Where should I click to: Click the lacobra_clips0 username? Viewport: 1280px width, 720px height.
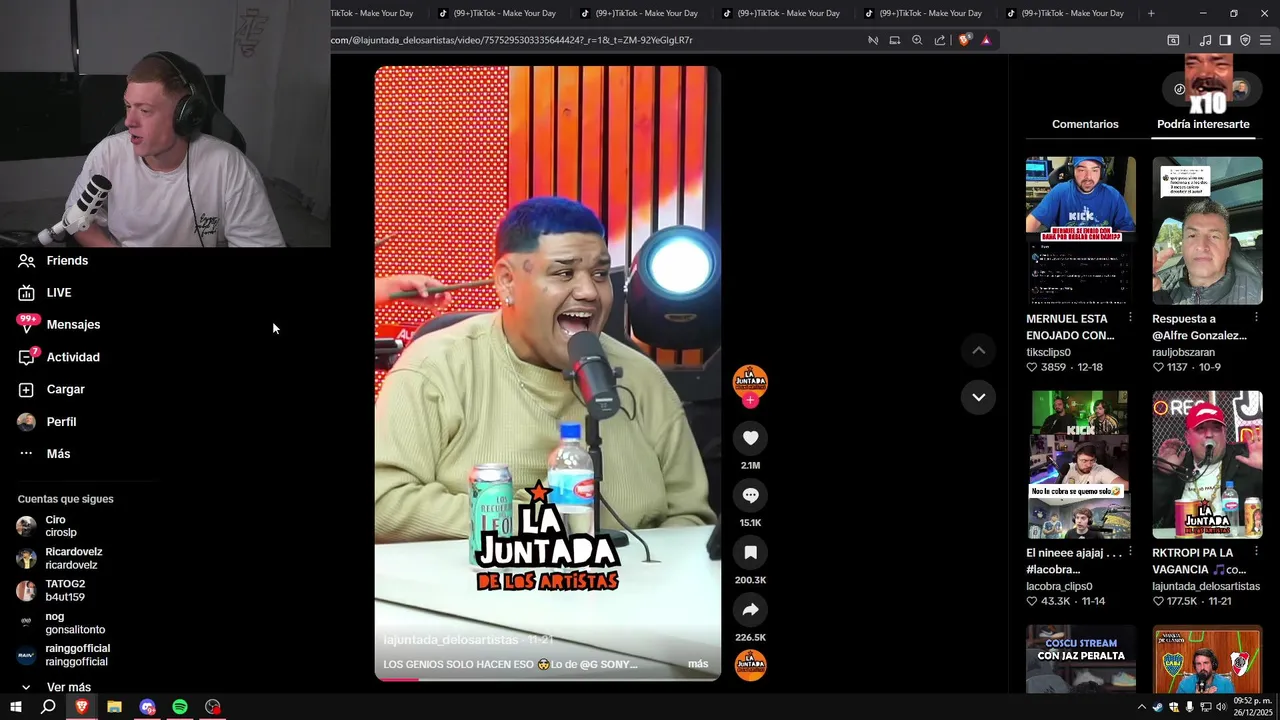[x=1059, y=586]
